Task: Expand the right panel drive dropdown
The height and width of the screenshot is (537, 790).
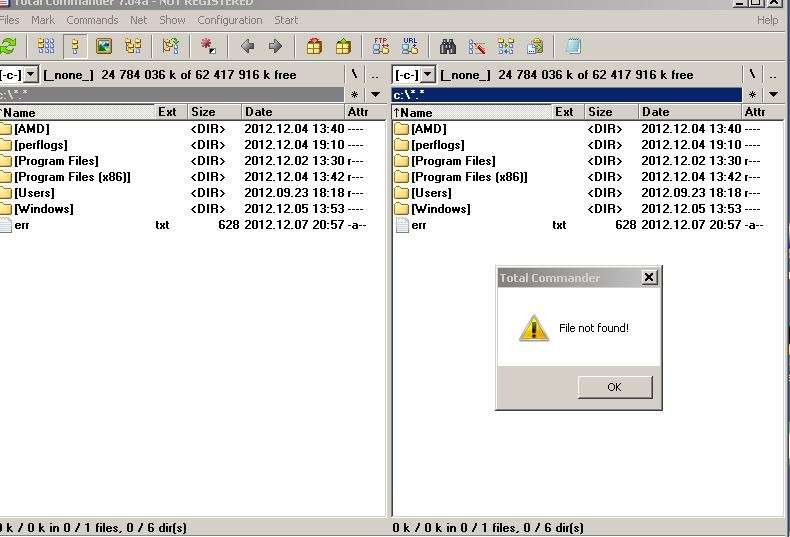Action: [428, 75]
